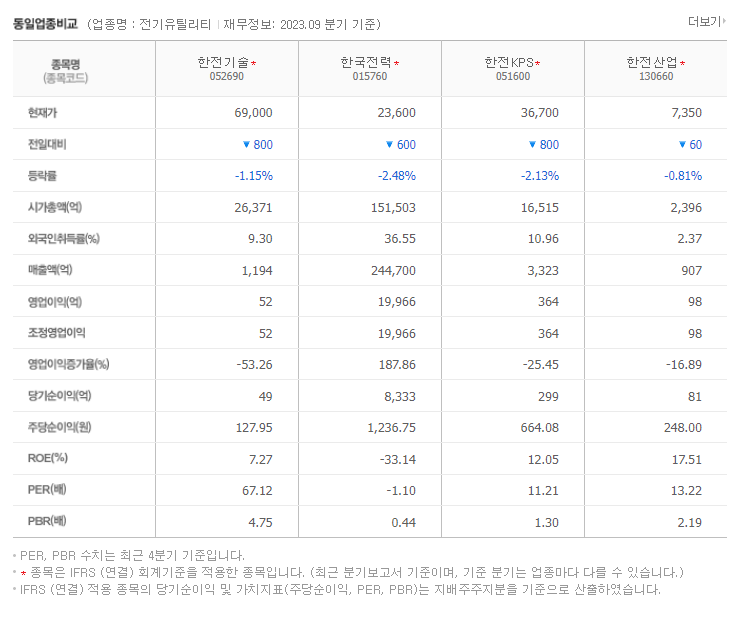
Task: Select the current price 69,000
Action: click(x=253, y=113)
